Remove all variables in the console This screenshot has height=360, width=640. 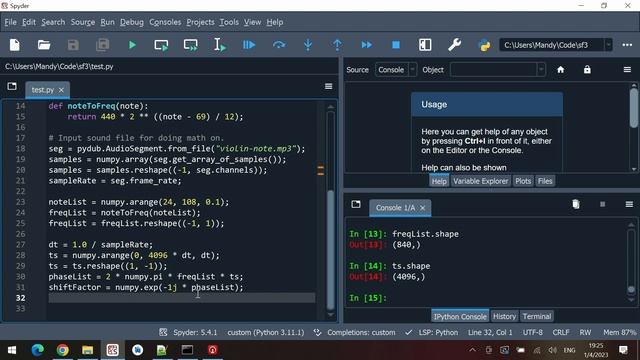point(576,204)
